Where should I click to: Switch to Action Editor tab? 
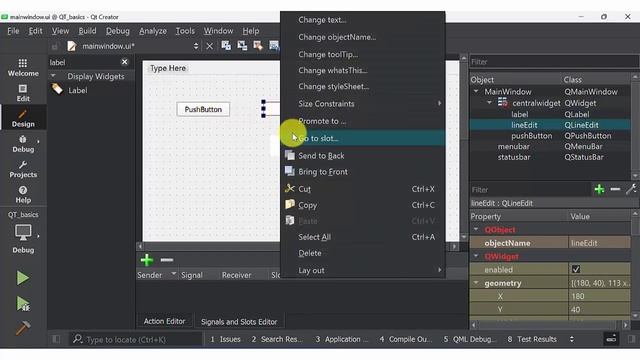click(x=164, y=321)
